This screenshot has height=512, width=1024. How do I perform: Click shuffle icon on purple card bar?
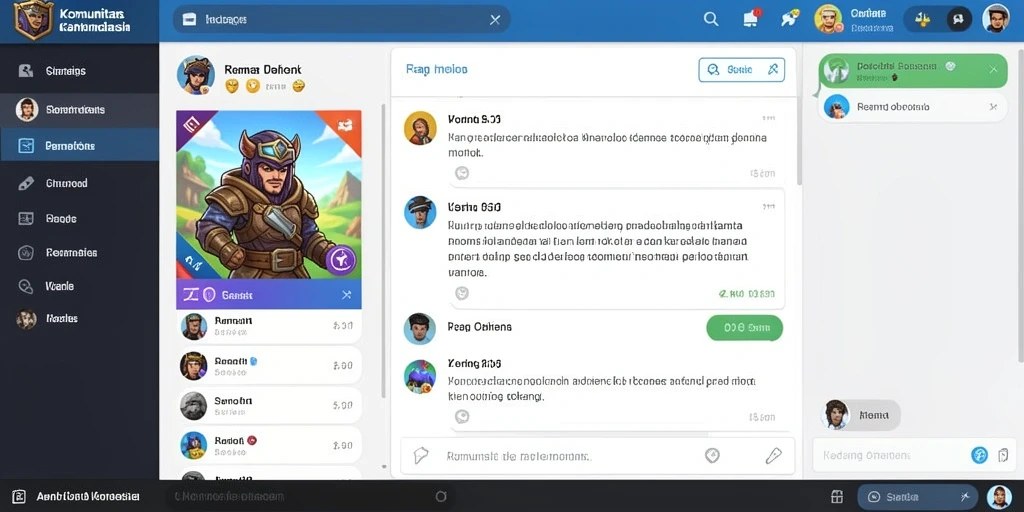click(347, 295)
